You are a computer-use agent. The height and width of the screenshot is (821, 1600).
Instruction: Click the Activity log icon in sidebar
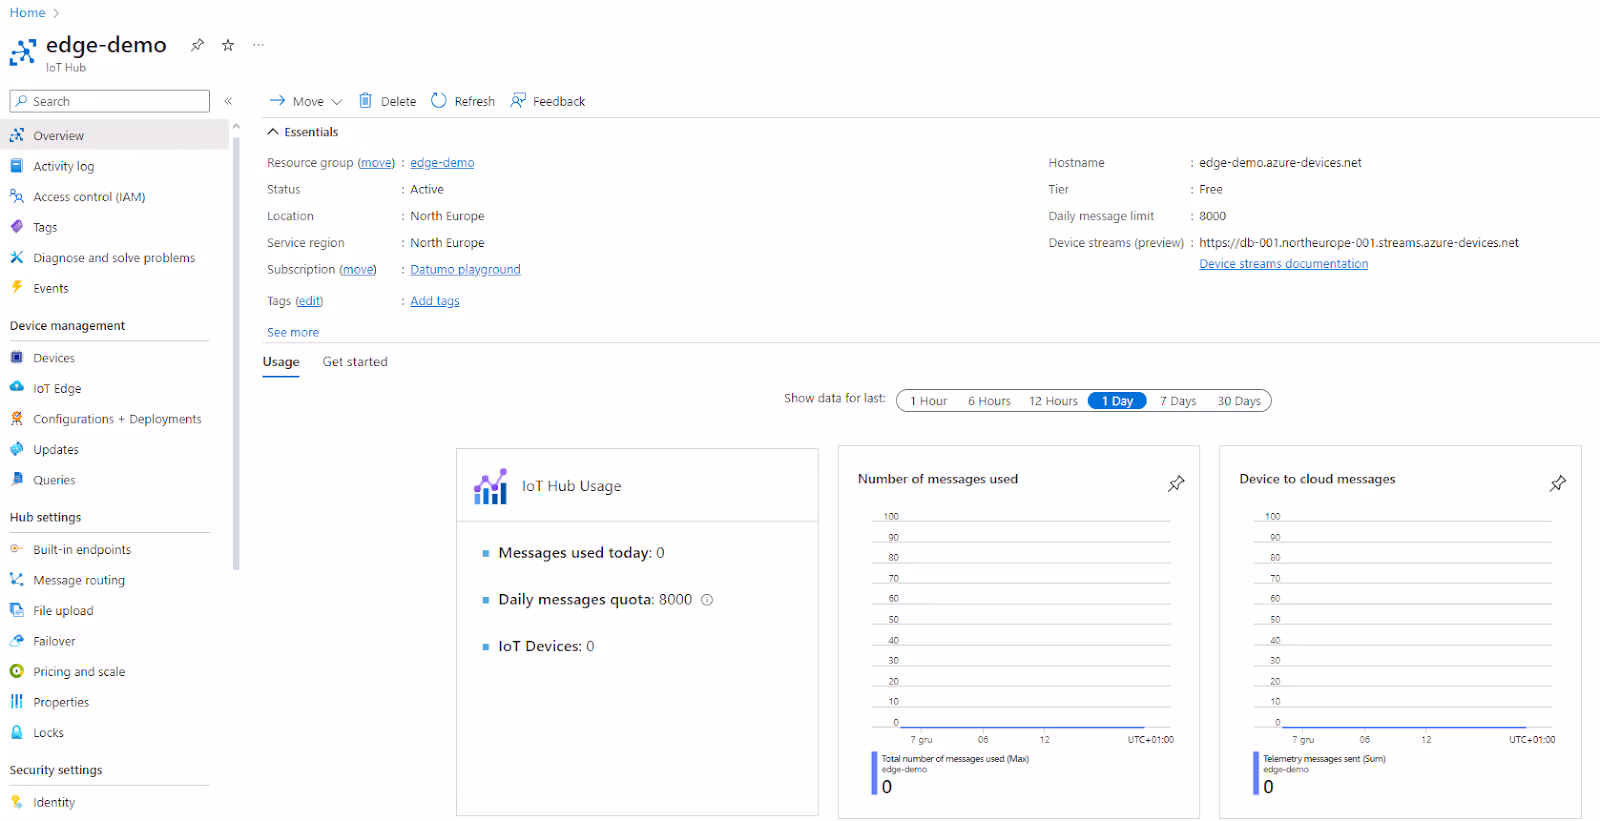[17, 166]
